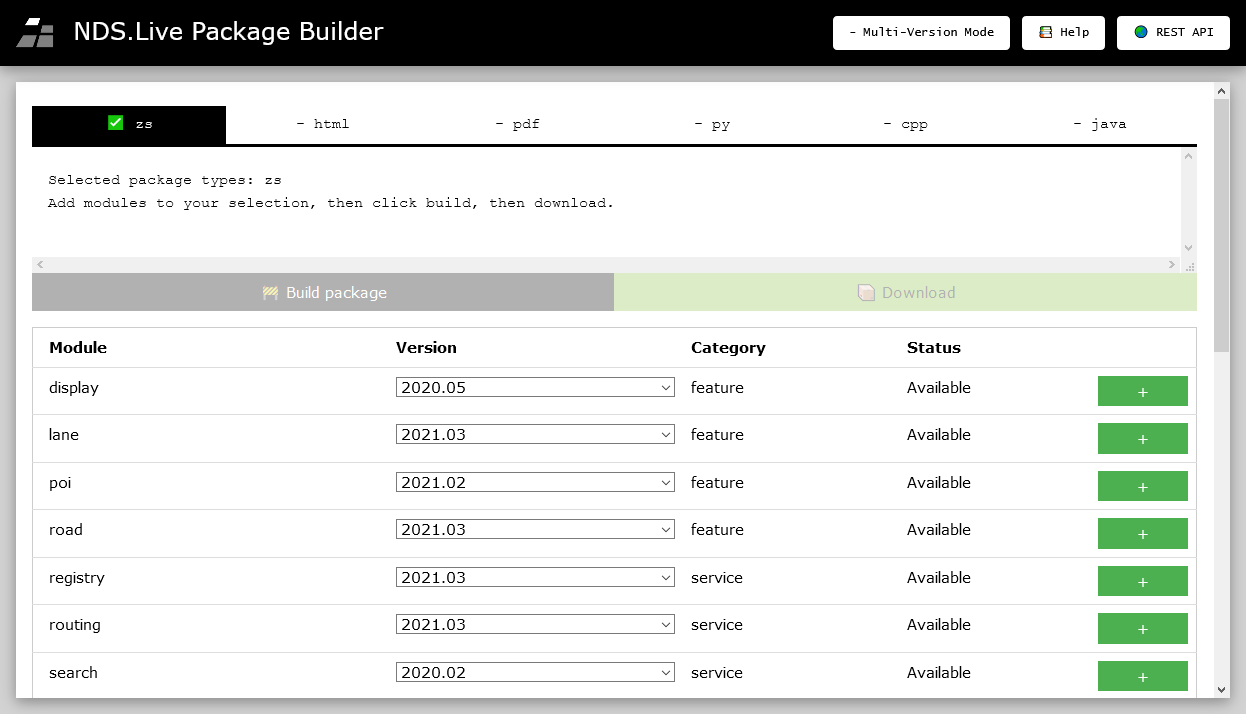
Task: Add the registry module with plus
Action: click(1143, 581)
